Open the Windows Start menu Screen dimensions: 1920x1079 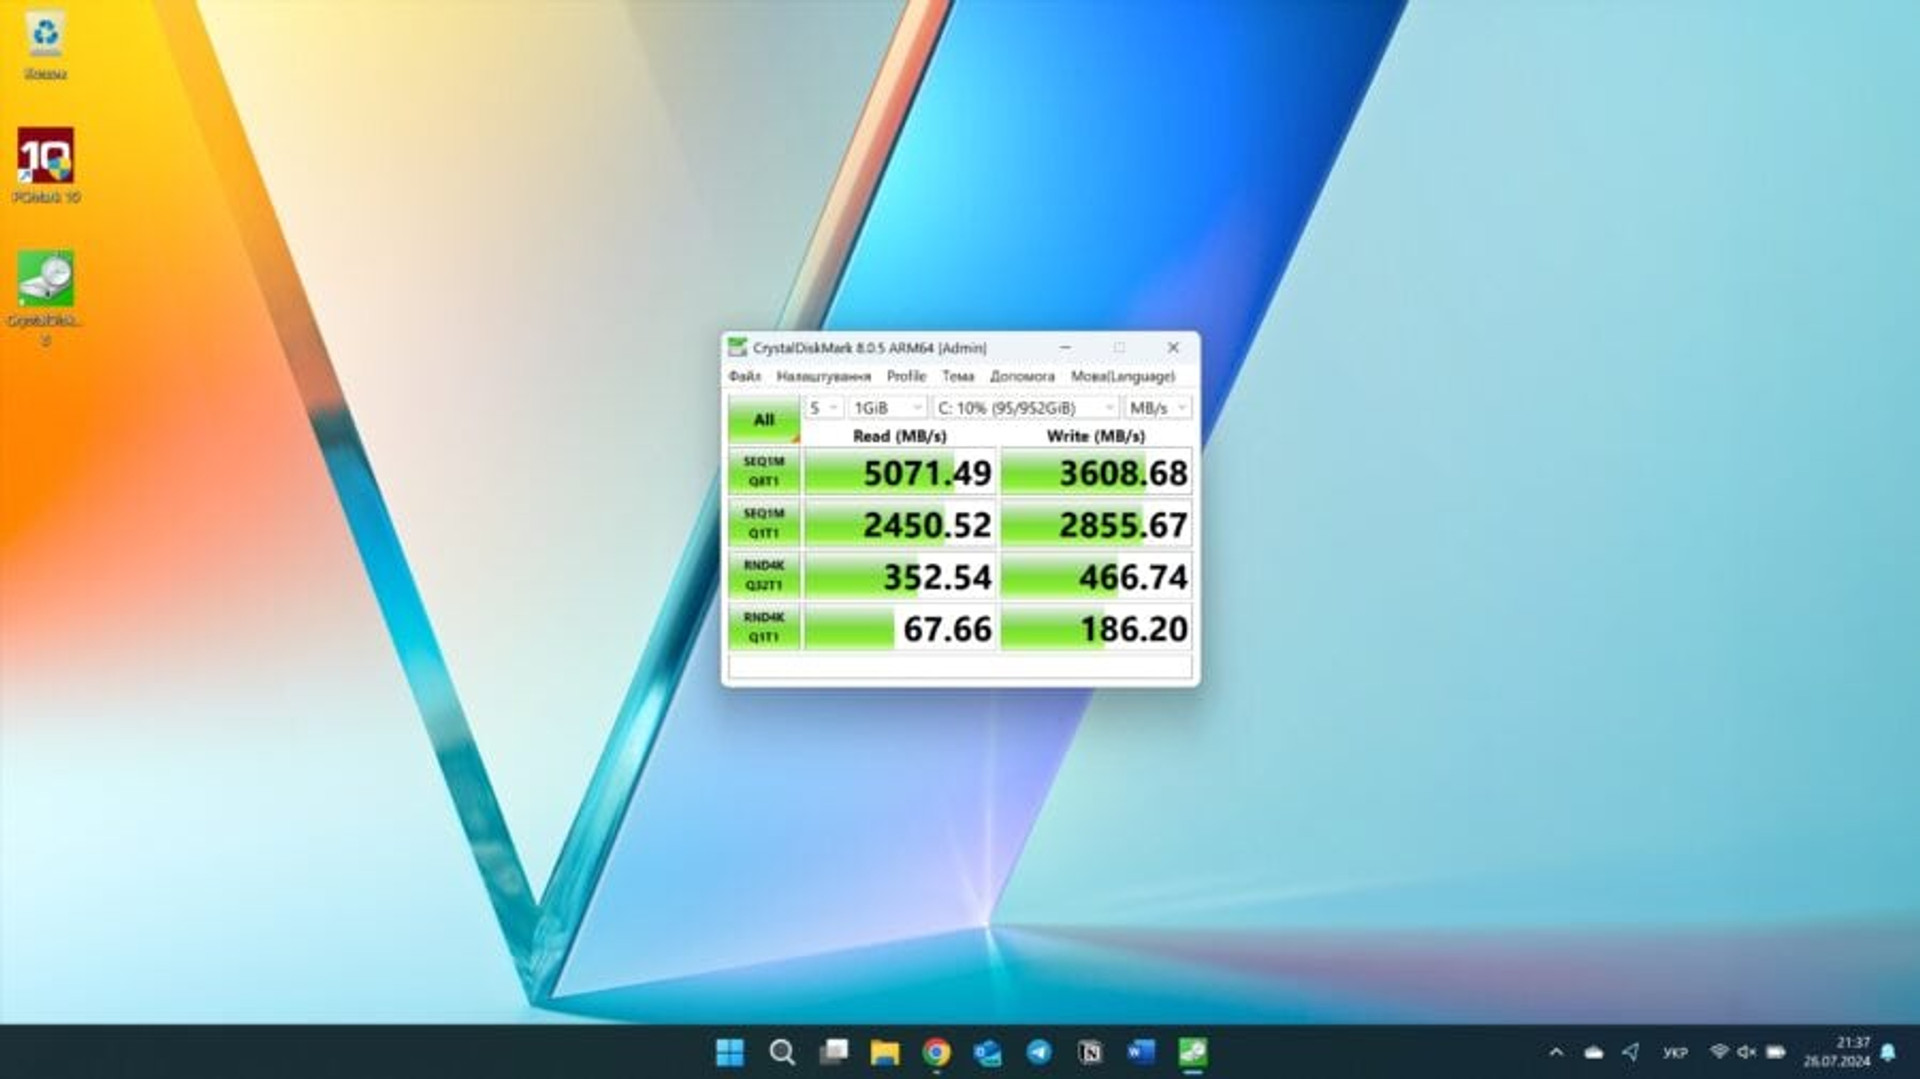[x=730, y=1052]
